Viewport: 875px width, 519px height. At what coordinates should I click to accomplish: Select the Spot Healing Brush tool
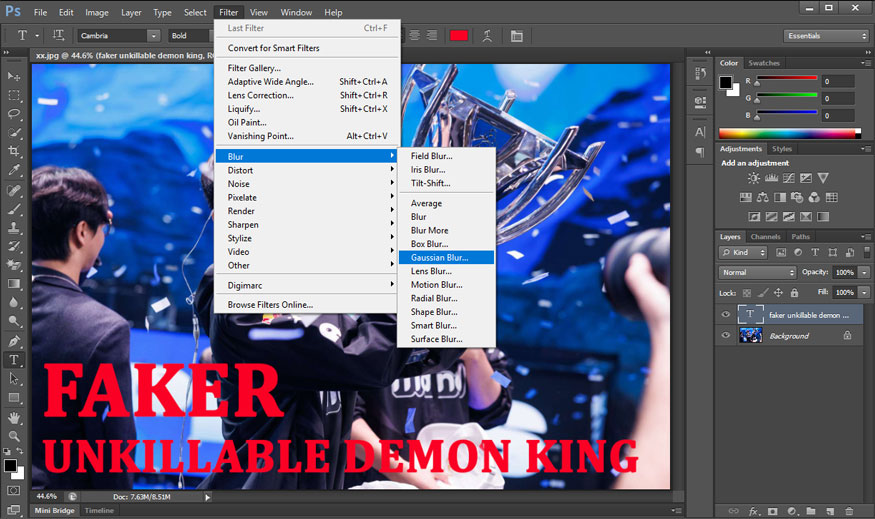coord(14,190)
